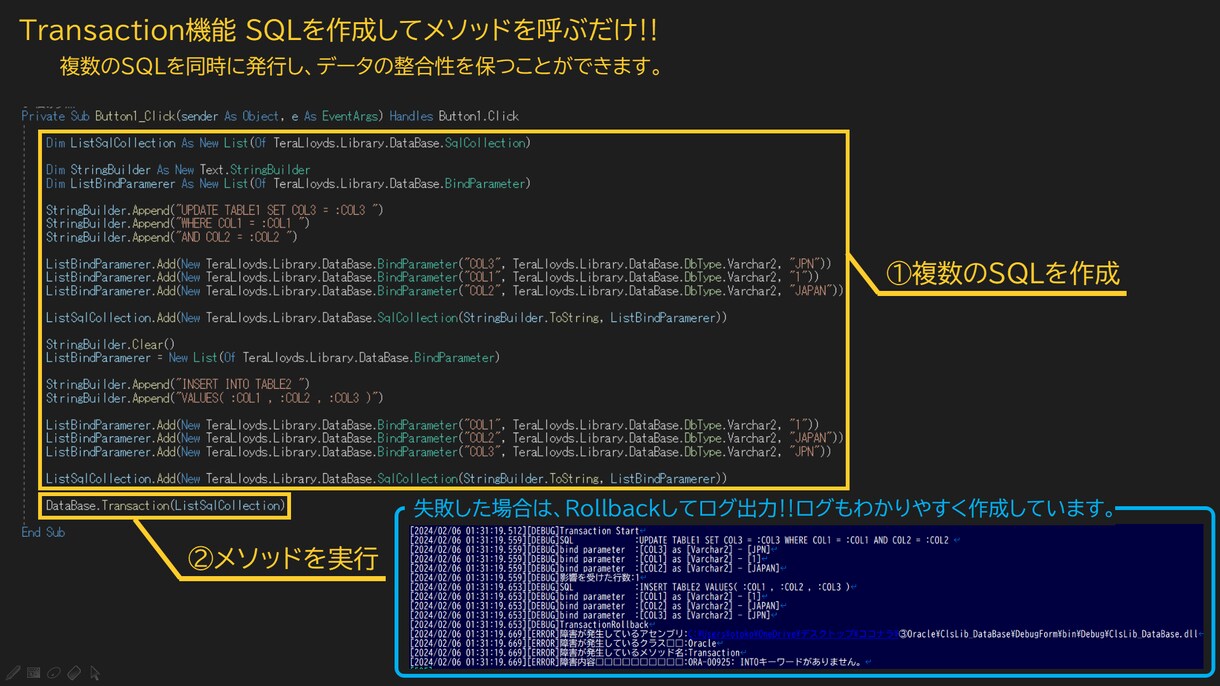Viewport: 1220px width, 686px height.
Task: Select the arrow pointer tool icon
Action: coord(94,672)
